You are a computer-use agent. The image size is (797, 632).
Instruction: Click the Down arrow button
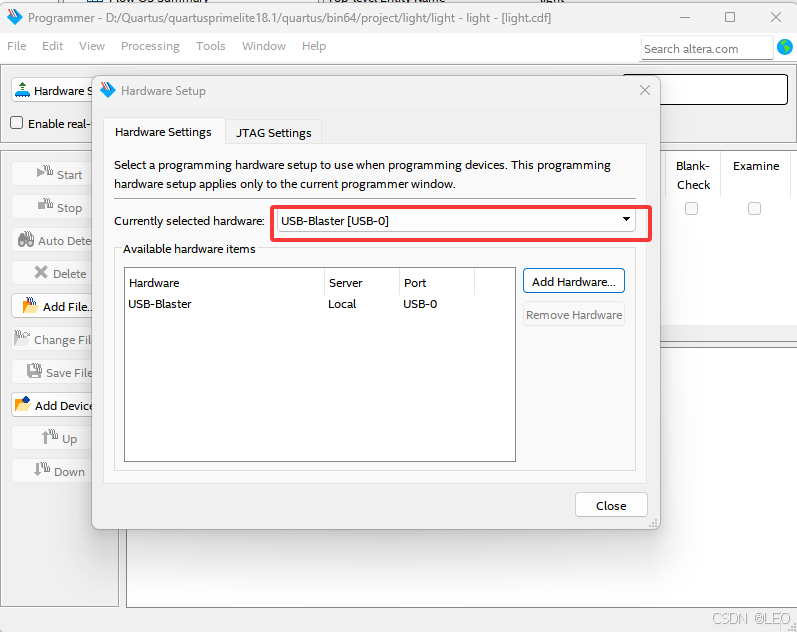point(52,471)
